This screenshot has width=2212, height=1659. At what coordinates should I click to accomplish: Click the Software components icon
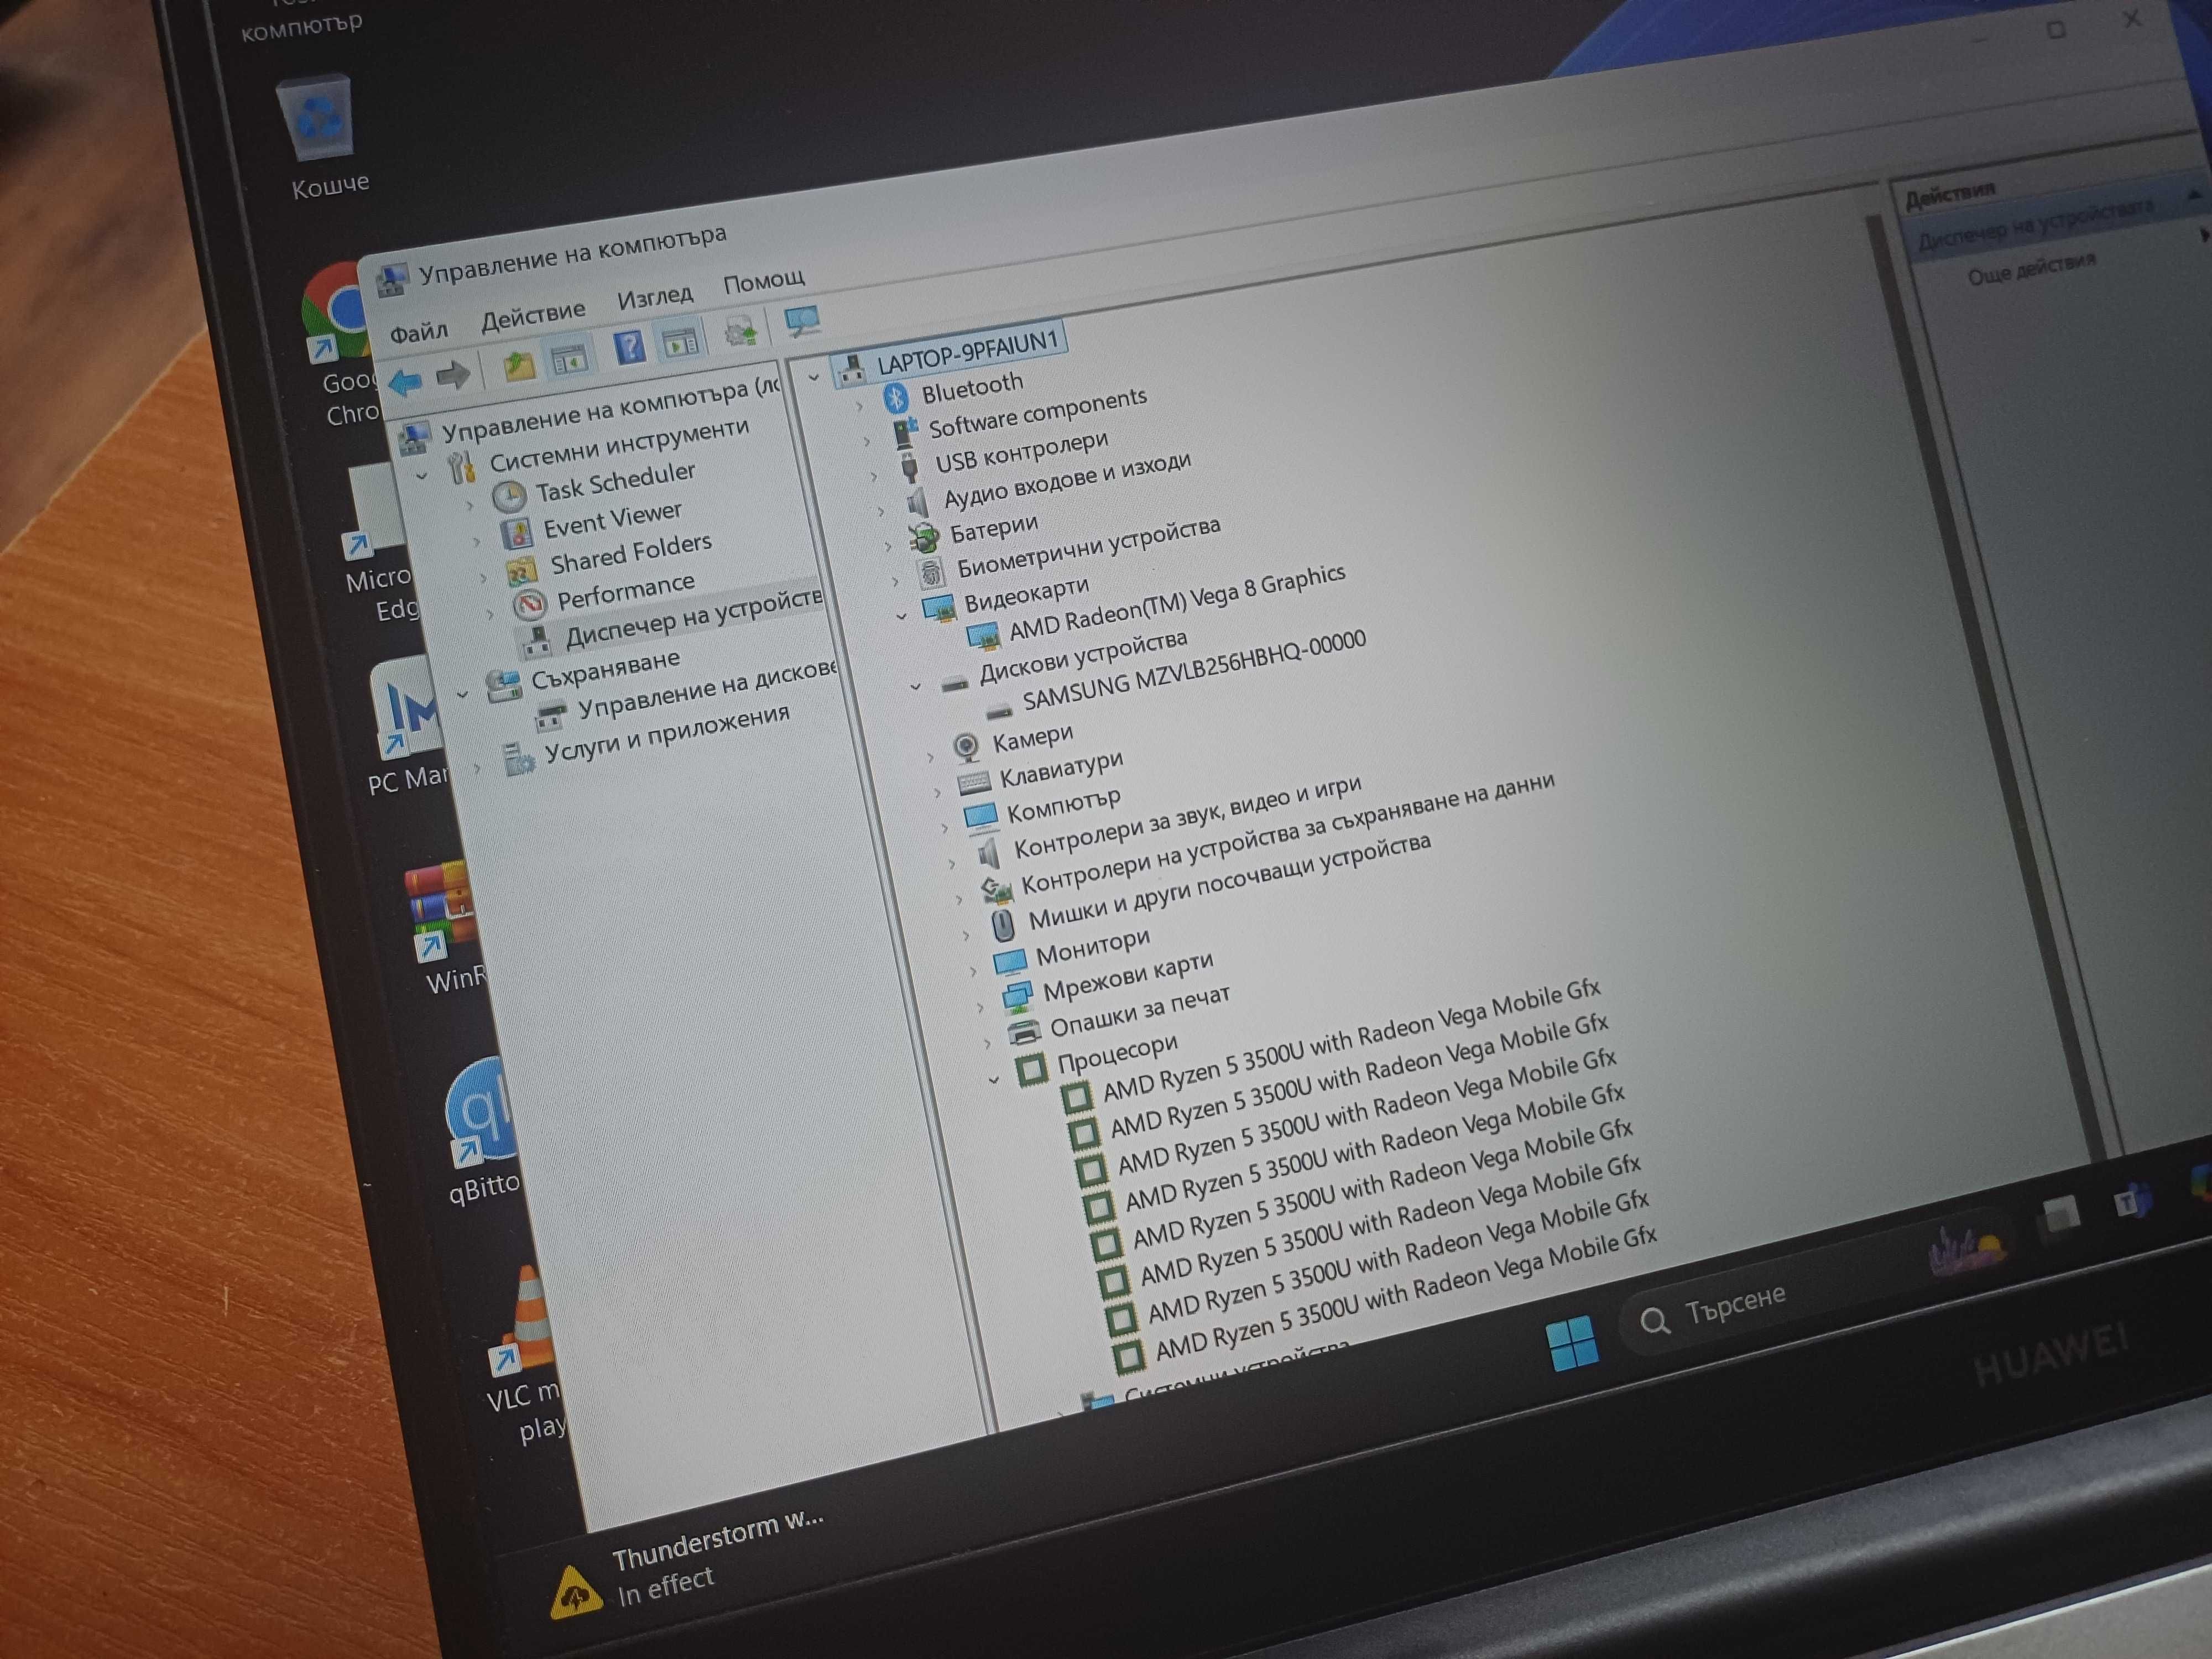click(x=905, y=432)
